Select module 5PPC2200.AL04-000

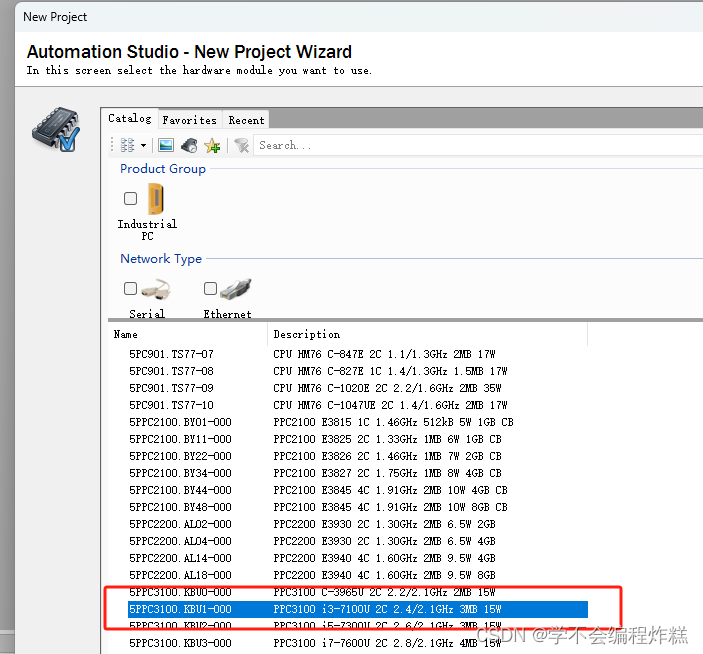(180, 541)
